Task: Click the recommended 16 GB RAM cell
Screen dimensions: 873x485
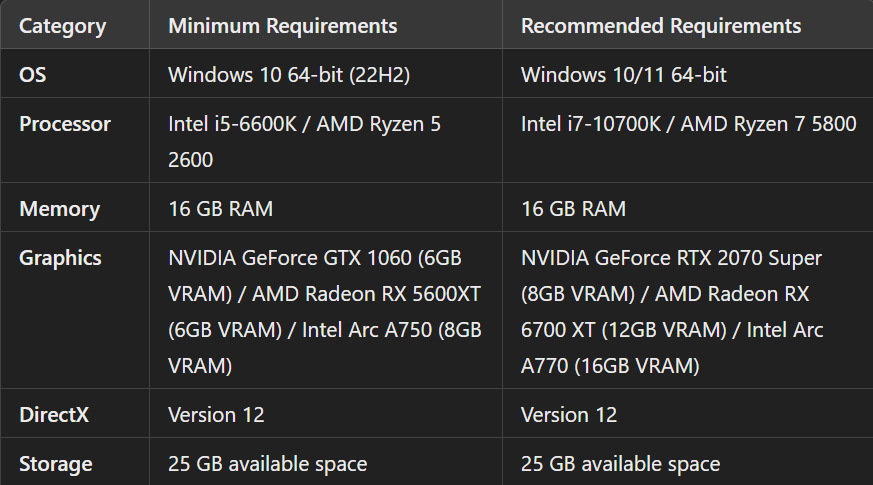Action: [x=573, y=209]
